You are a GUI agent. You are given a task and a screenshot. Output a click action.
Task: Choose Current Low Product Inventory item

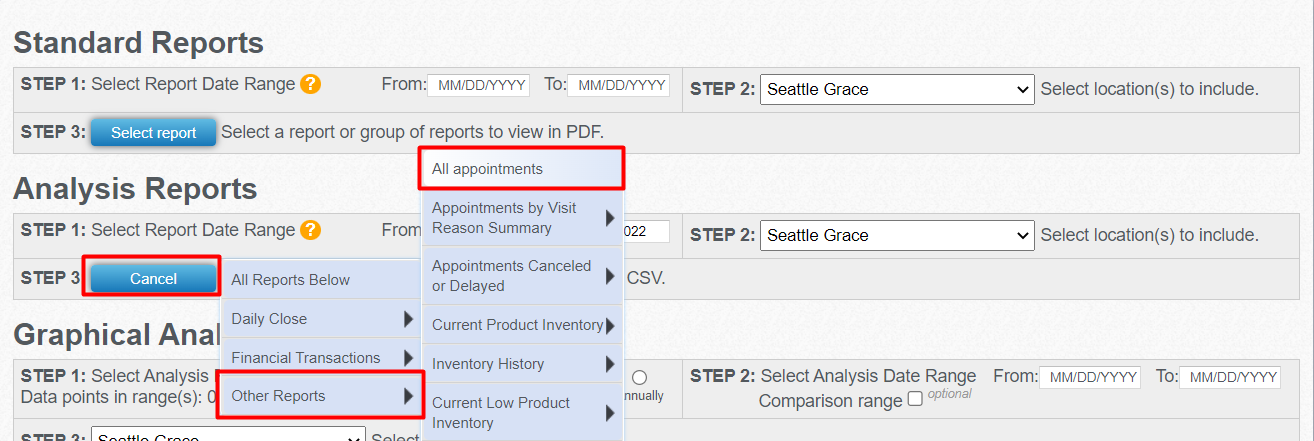click(x=522, y=412)
